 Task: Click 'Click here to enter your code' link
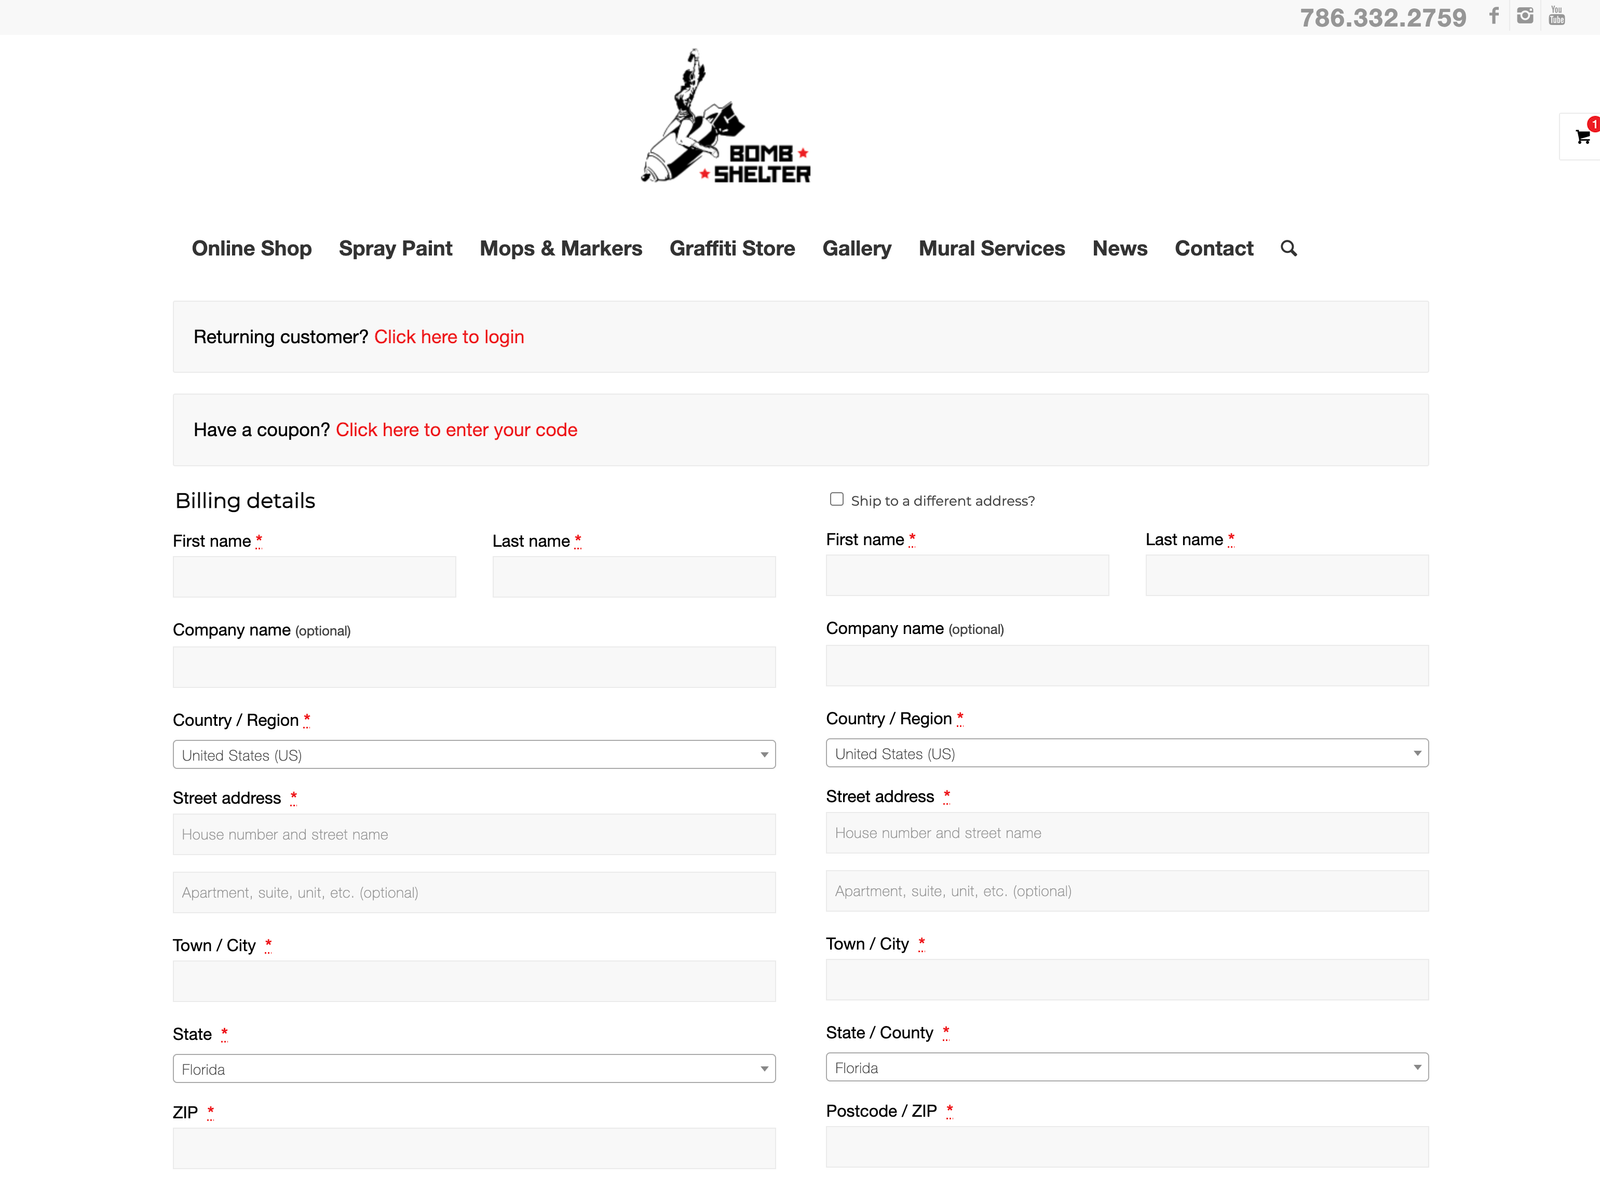coord(456,430)
